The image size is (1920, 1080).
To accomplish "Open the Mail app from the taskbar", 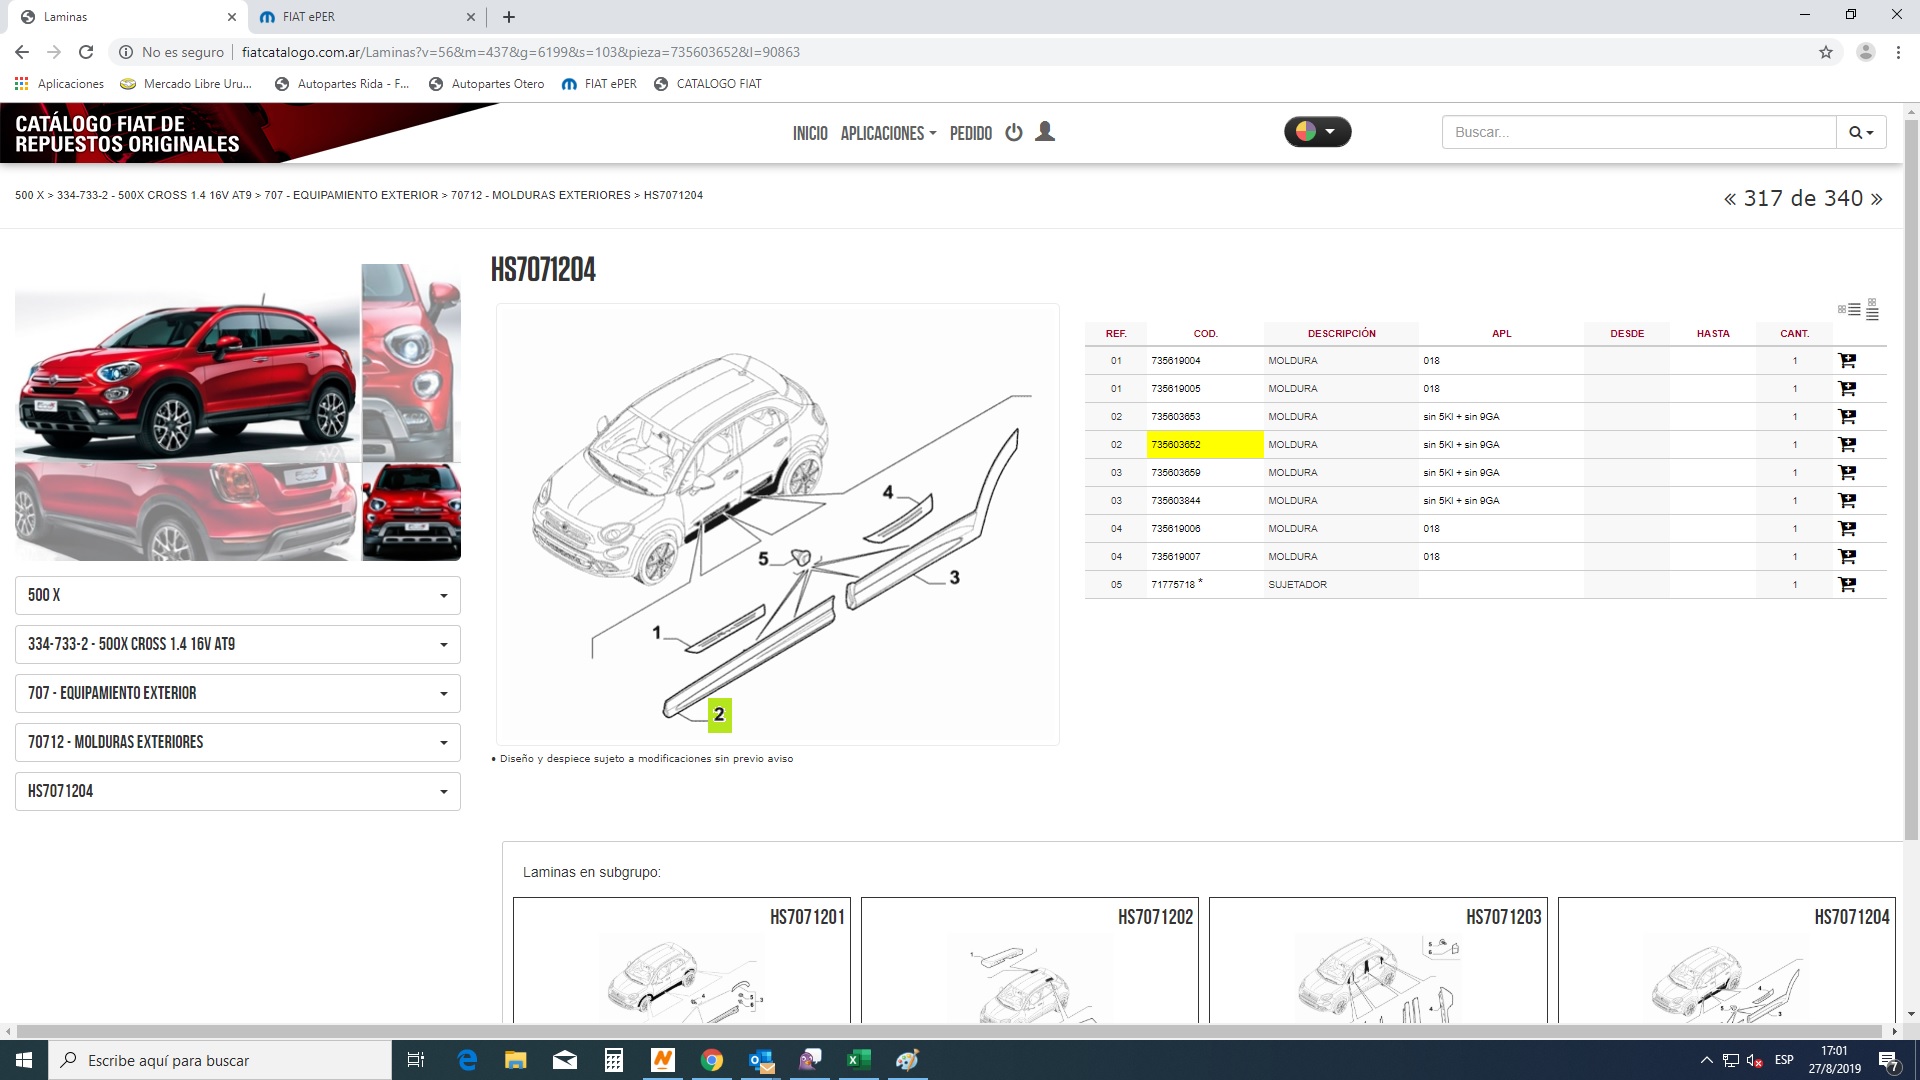I will click(x=565, y=1060).
